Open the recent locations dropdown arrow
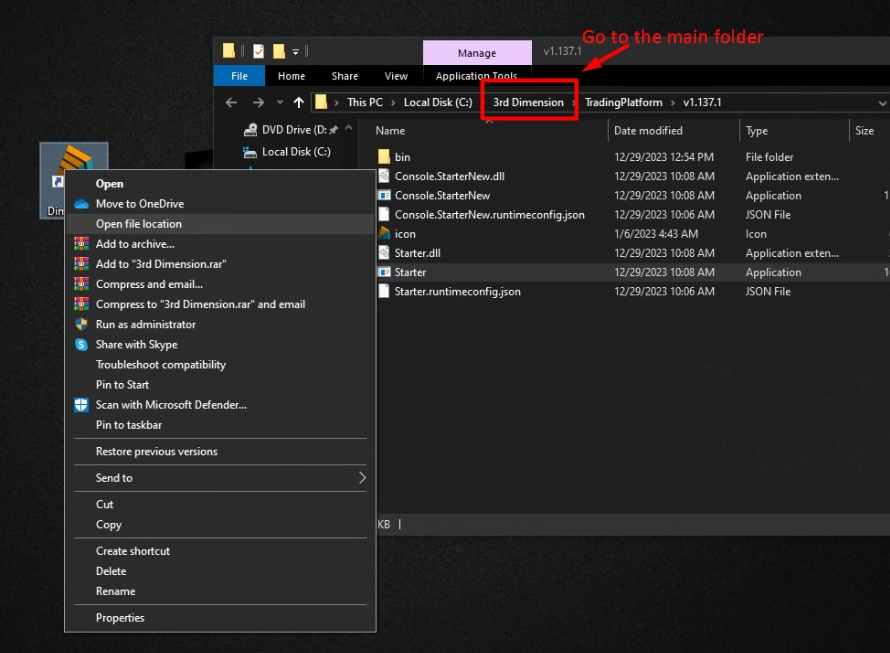Screen dimensions: 890x653 (280, 103)
